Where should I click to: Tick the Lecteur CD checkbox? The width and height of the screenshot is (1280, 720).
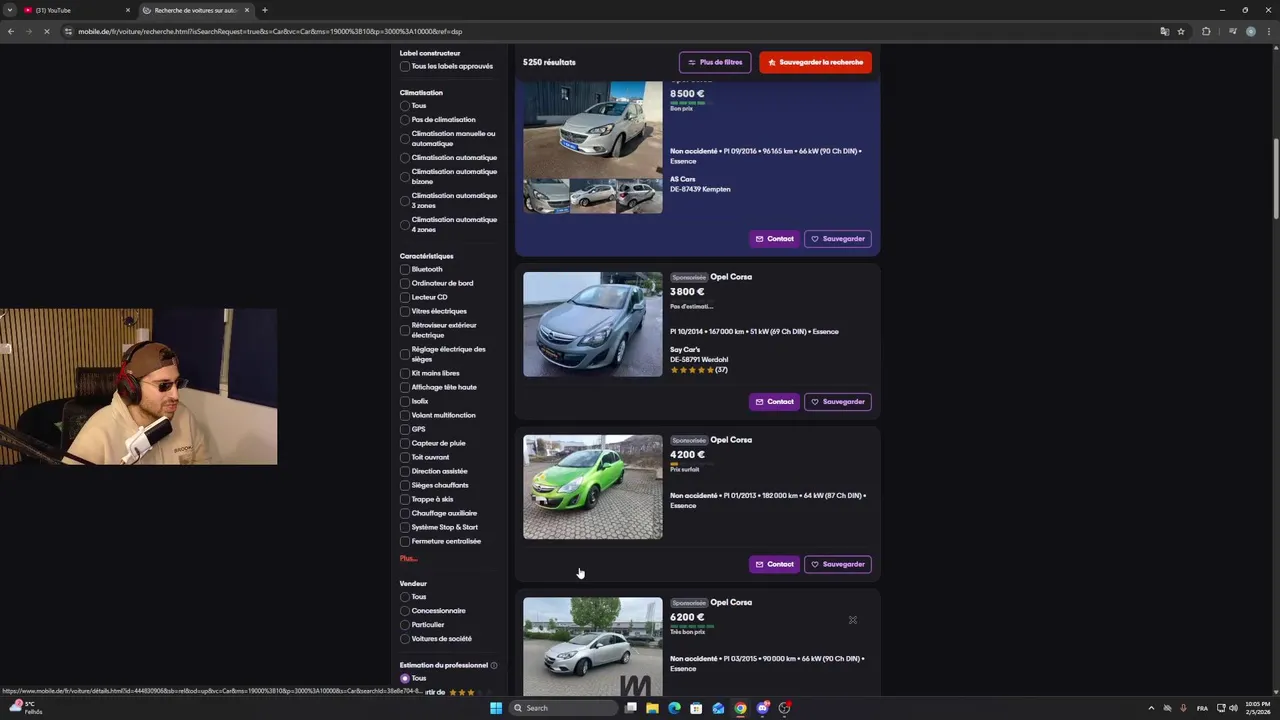[x=405, y=297]
